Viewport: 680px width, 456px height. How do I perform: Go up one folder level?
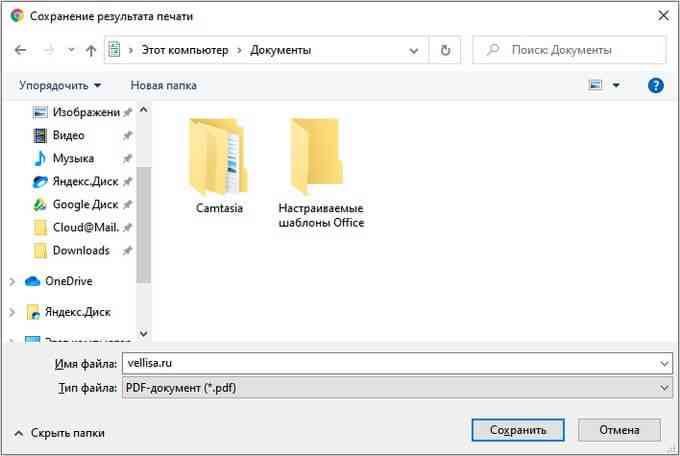coord(91,51)
